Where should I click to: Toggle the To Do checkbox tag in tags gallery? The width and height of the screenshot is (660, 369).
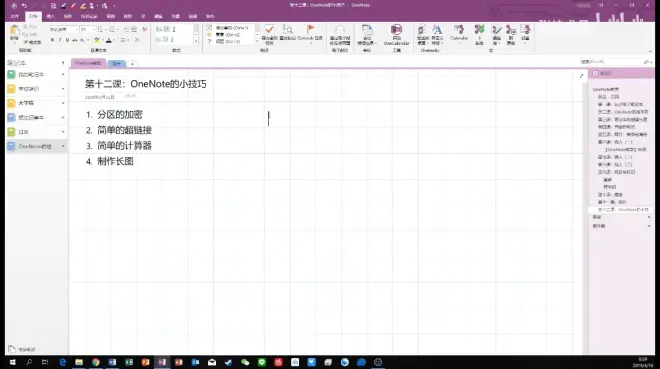coord(209,28)
